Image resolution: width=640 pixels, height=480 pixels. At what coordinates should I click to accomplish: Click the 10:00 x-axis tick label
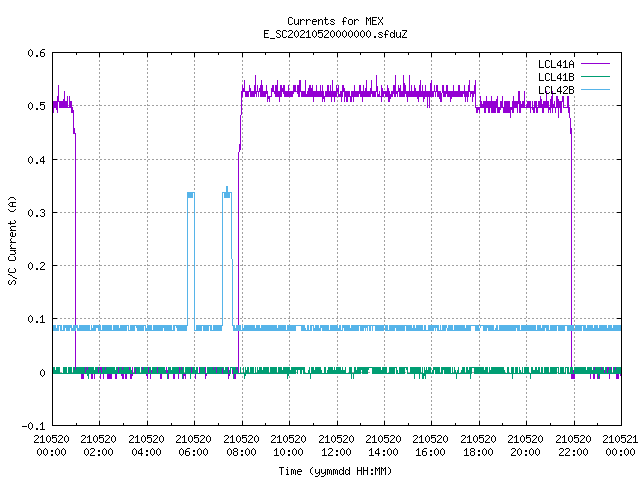(x=288, y=452)
